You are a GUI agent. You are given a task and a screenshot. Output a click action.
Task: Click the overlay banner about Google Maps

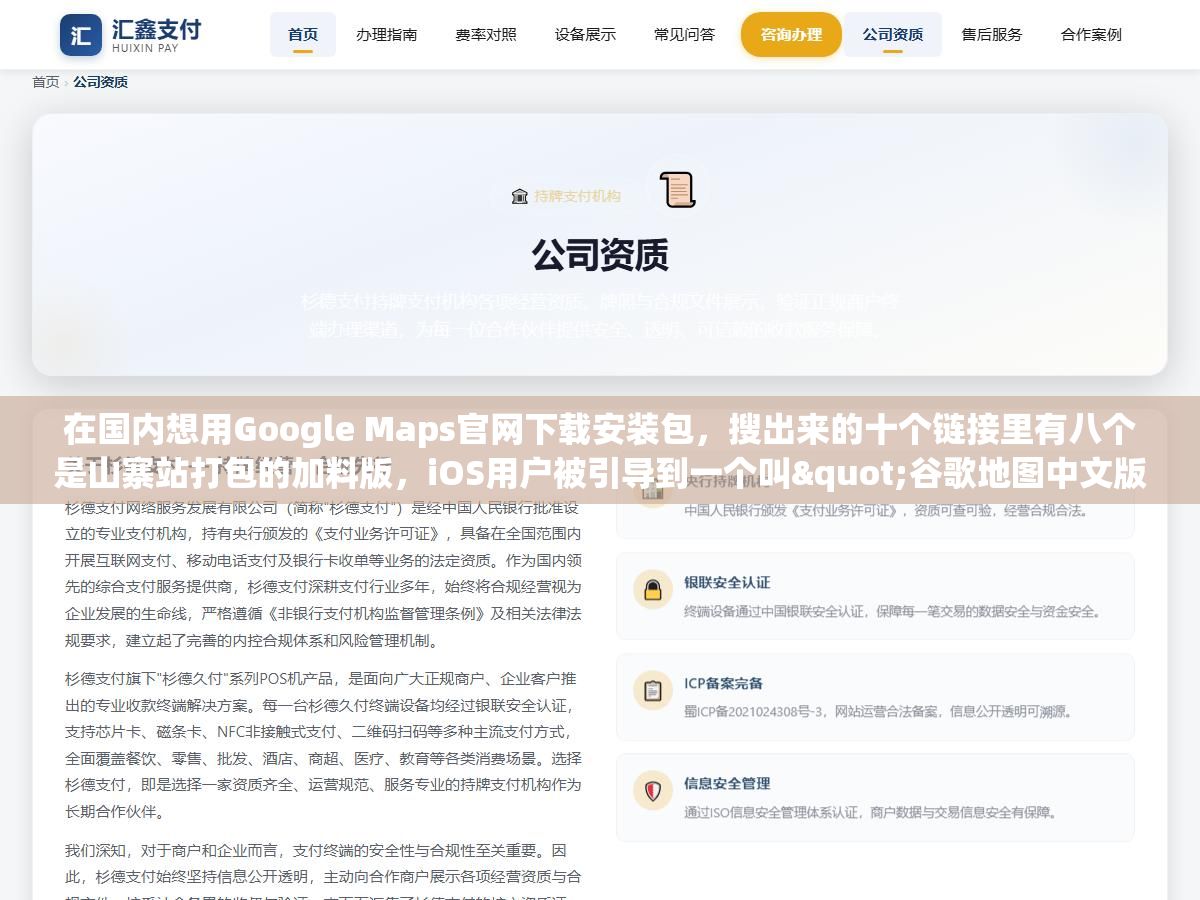pyautogui.click(x=600, y=450)
